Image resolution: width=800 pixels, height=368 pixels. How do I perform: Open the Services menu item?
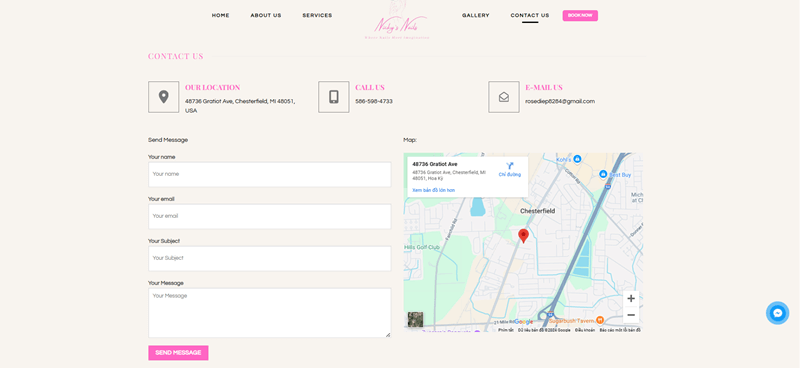pyautogui.click(x=317, y=15)
